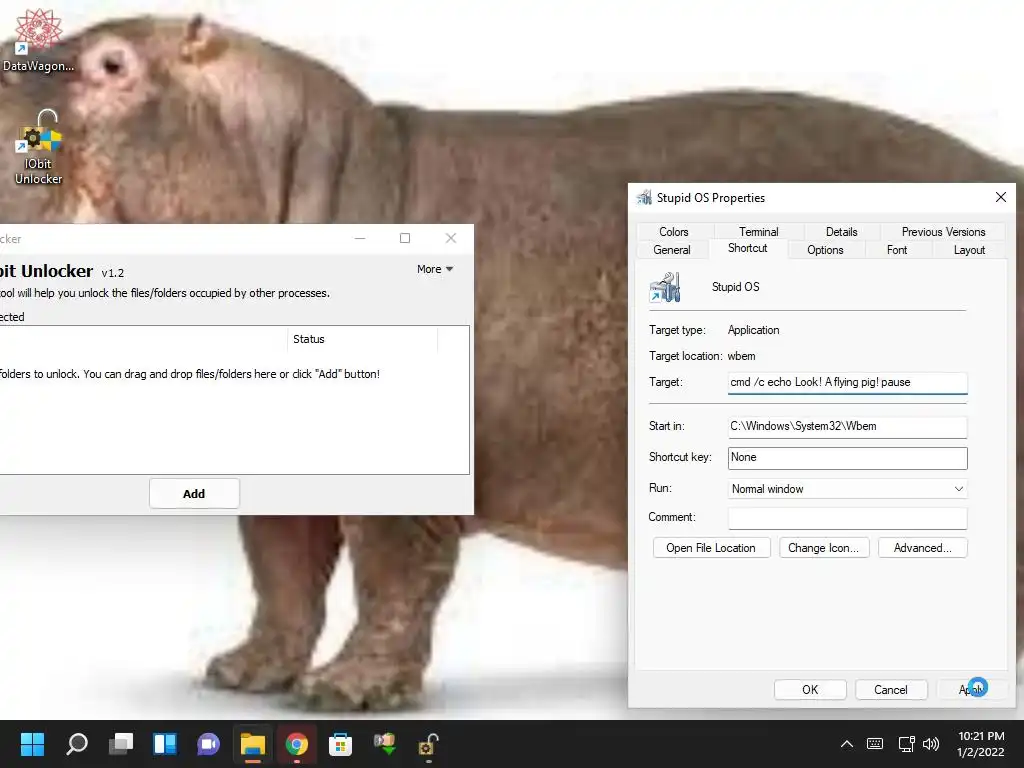The image size is (1024, 768).
Task: Cancel the properties dialog
Action: click(x=891, y=690)
